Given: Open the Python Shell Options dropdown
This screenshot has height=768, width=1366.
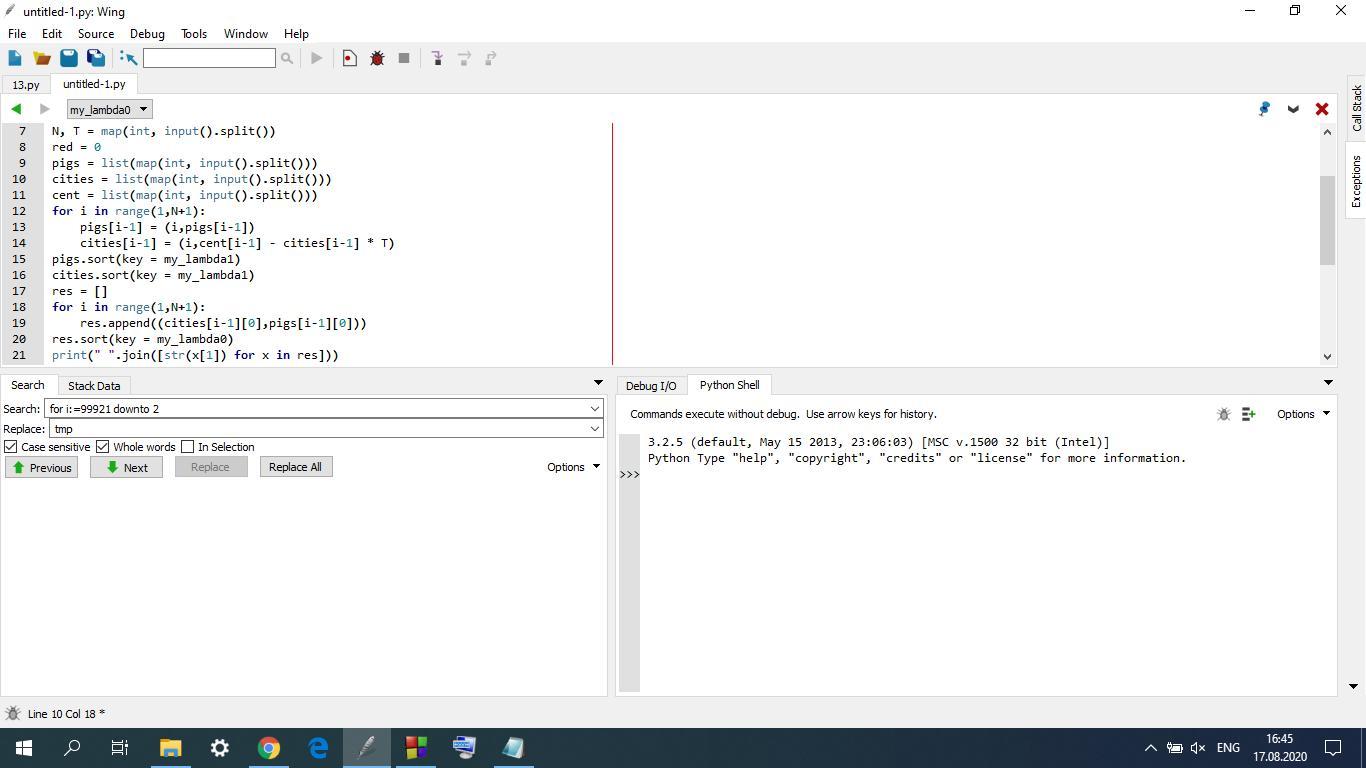Looking at the screenshot, I should [1303, 414].
